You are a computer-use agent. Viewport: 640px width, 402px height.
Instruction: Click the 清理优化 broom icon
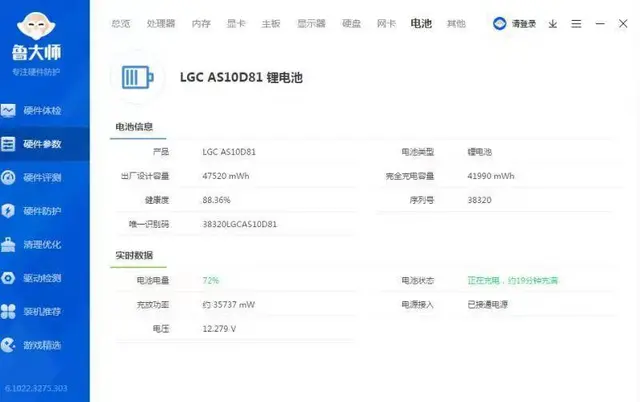pos(8,244)
